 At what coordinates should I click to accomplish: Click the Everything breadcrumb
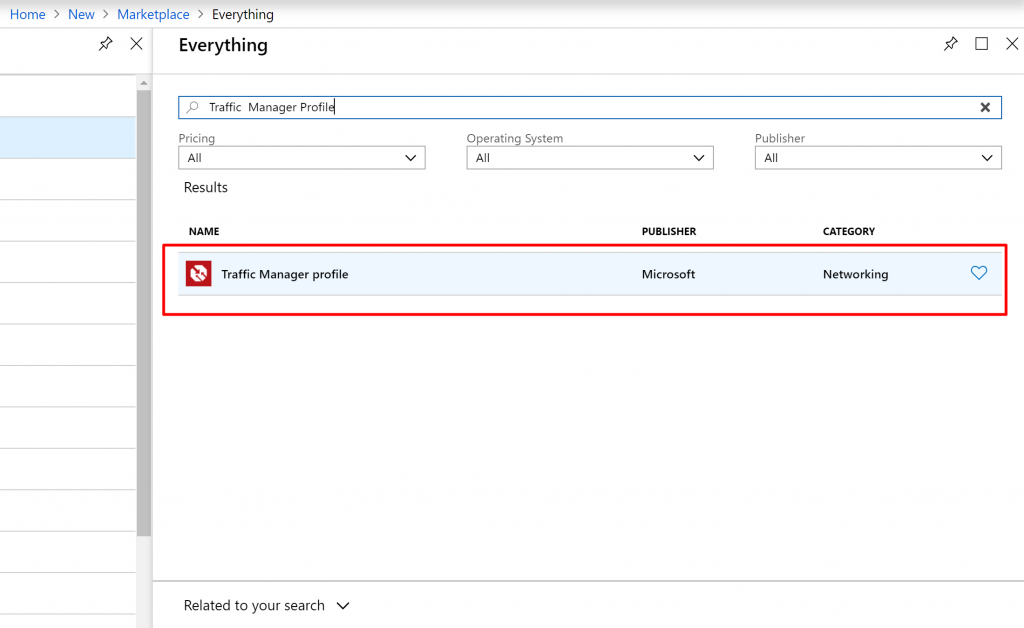[243, 14]
